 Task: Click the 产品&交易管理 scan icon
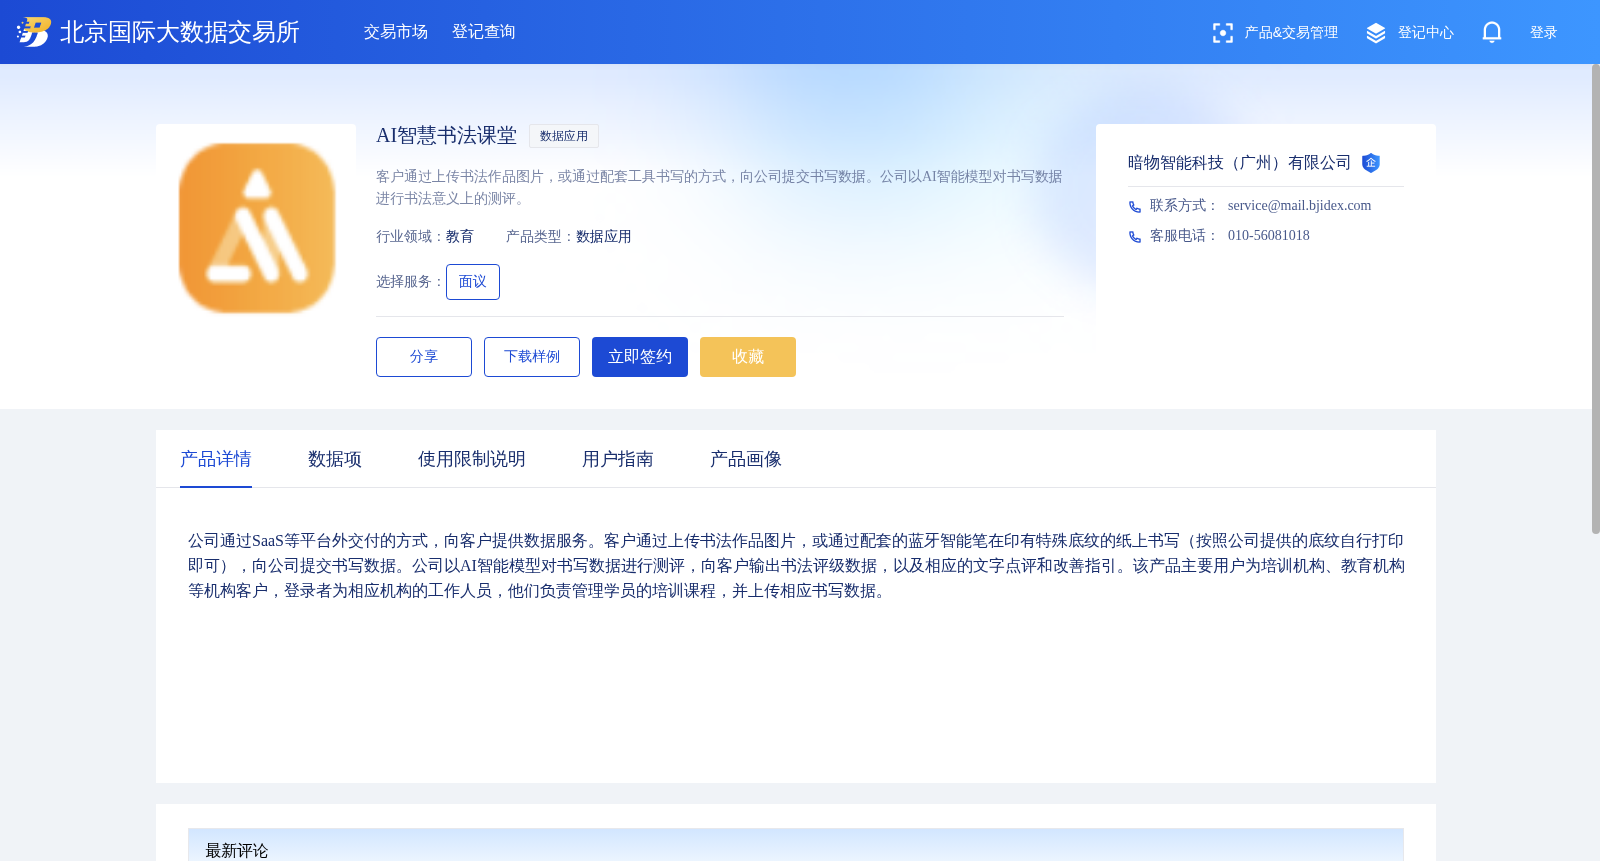(1222, 33)
